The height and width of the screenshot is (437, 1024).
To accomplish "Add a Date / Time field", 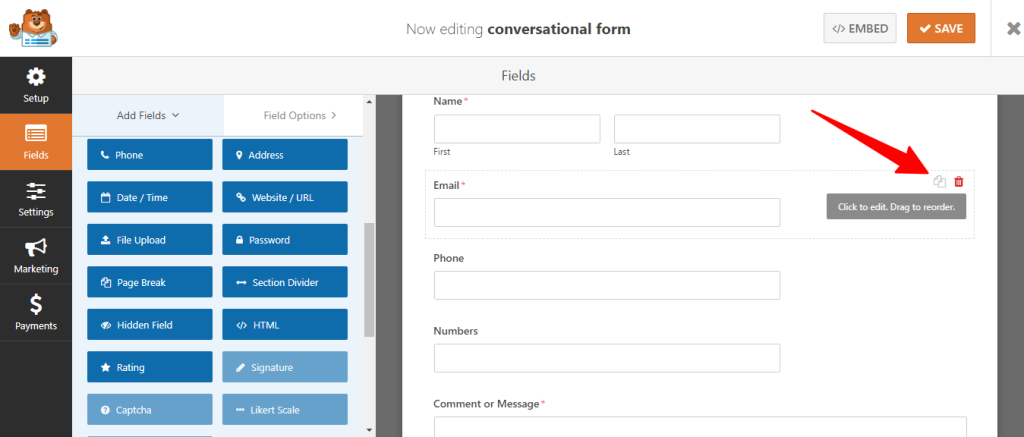I will coord(150,197).
